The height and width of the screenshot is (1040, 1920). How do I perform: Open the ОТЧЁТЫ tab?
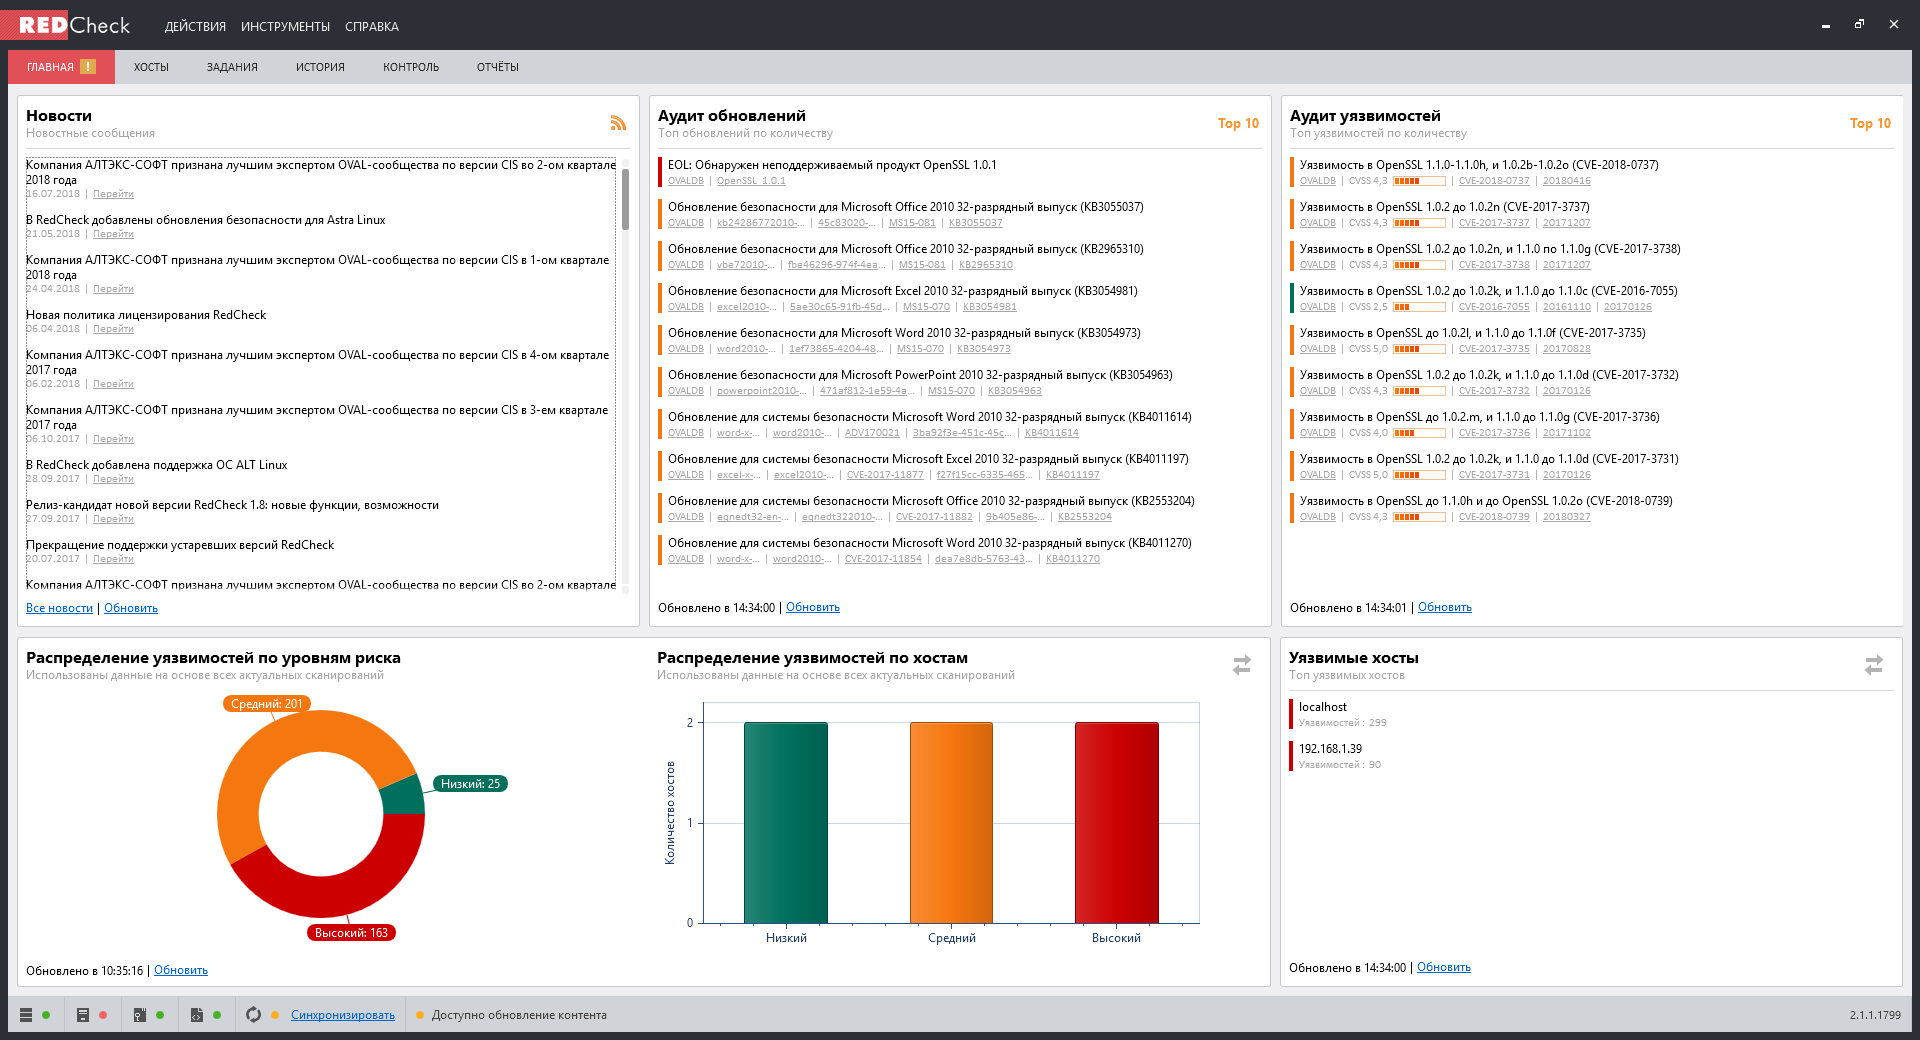498,67
